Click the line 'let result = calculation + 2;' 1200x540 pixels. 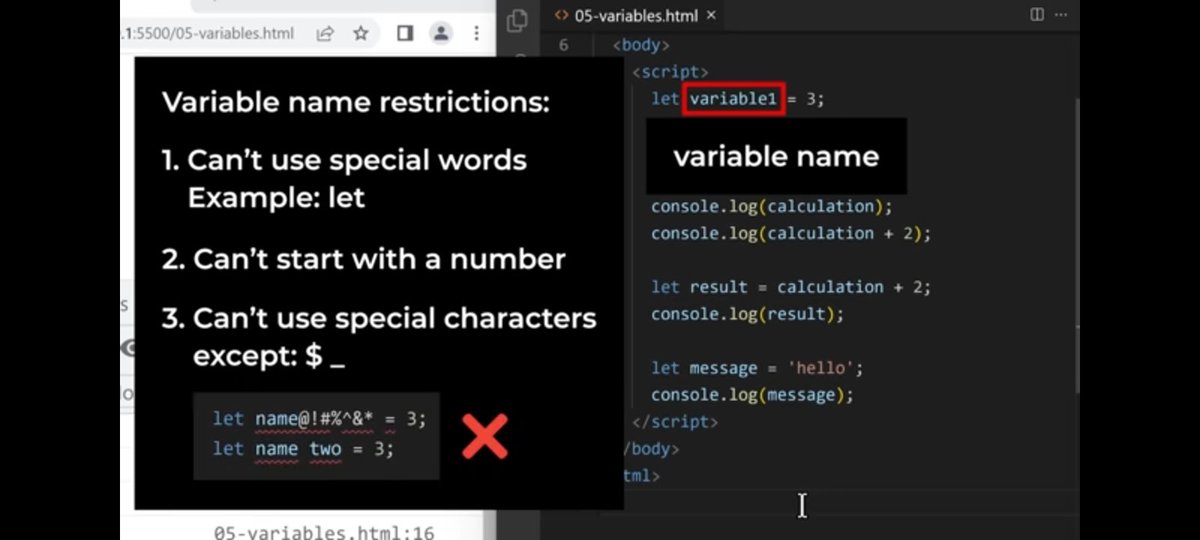[x=791, y=287]
